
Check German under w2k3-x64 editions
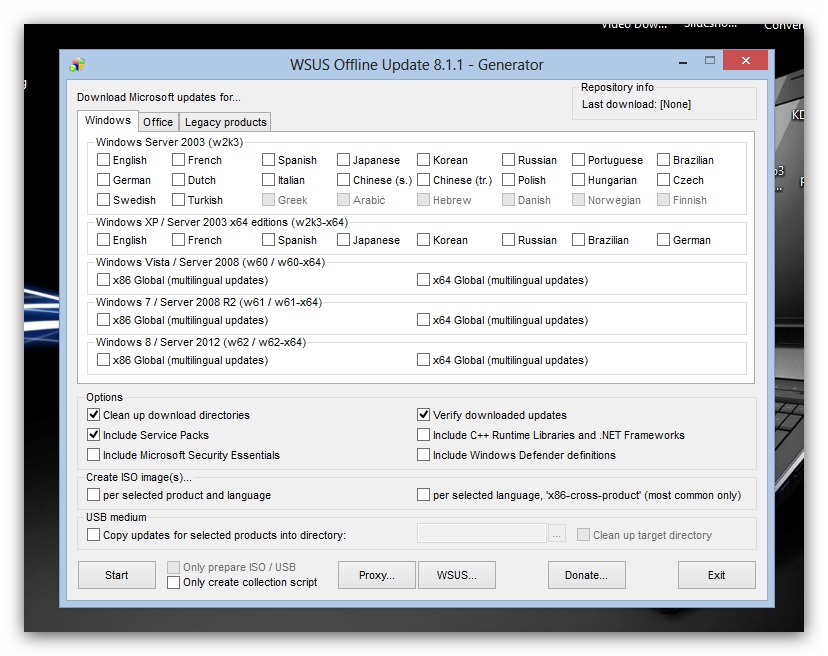[x=663, y=240]
